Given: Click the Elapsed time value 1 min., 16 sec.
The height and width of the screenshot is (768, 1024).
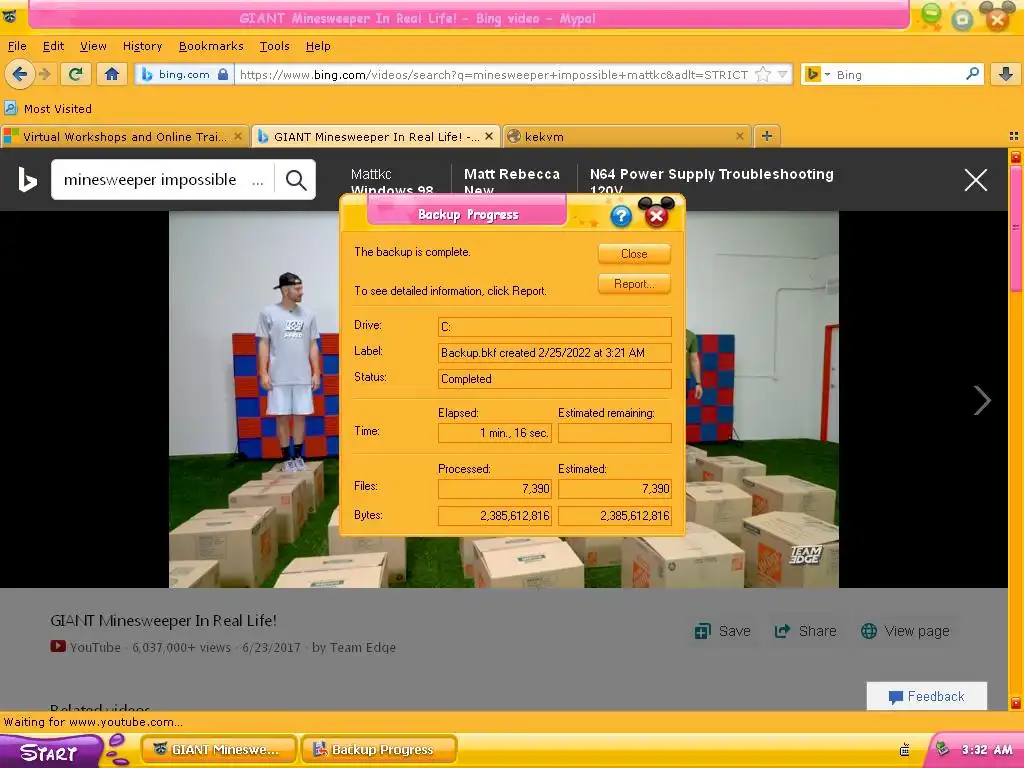Looking at the screenshot, I should [x=495, y=433].
